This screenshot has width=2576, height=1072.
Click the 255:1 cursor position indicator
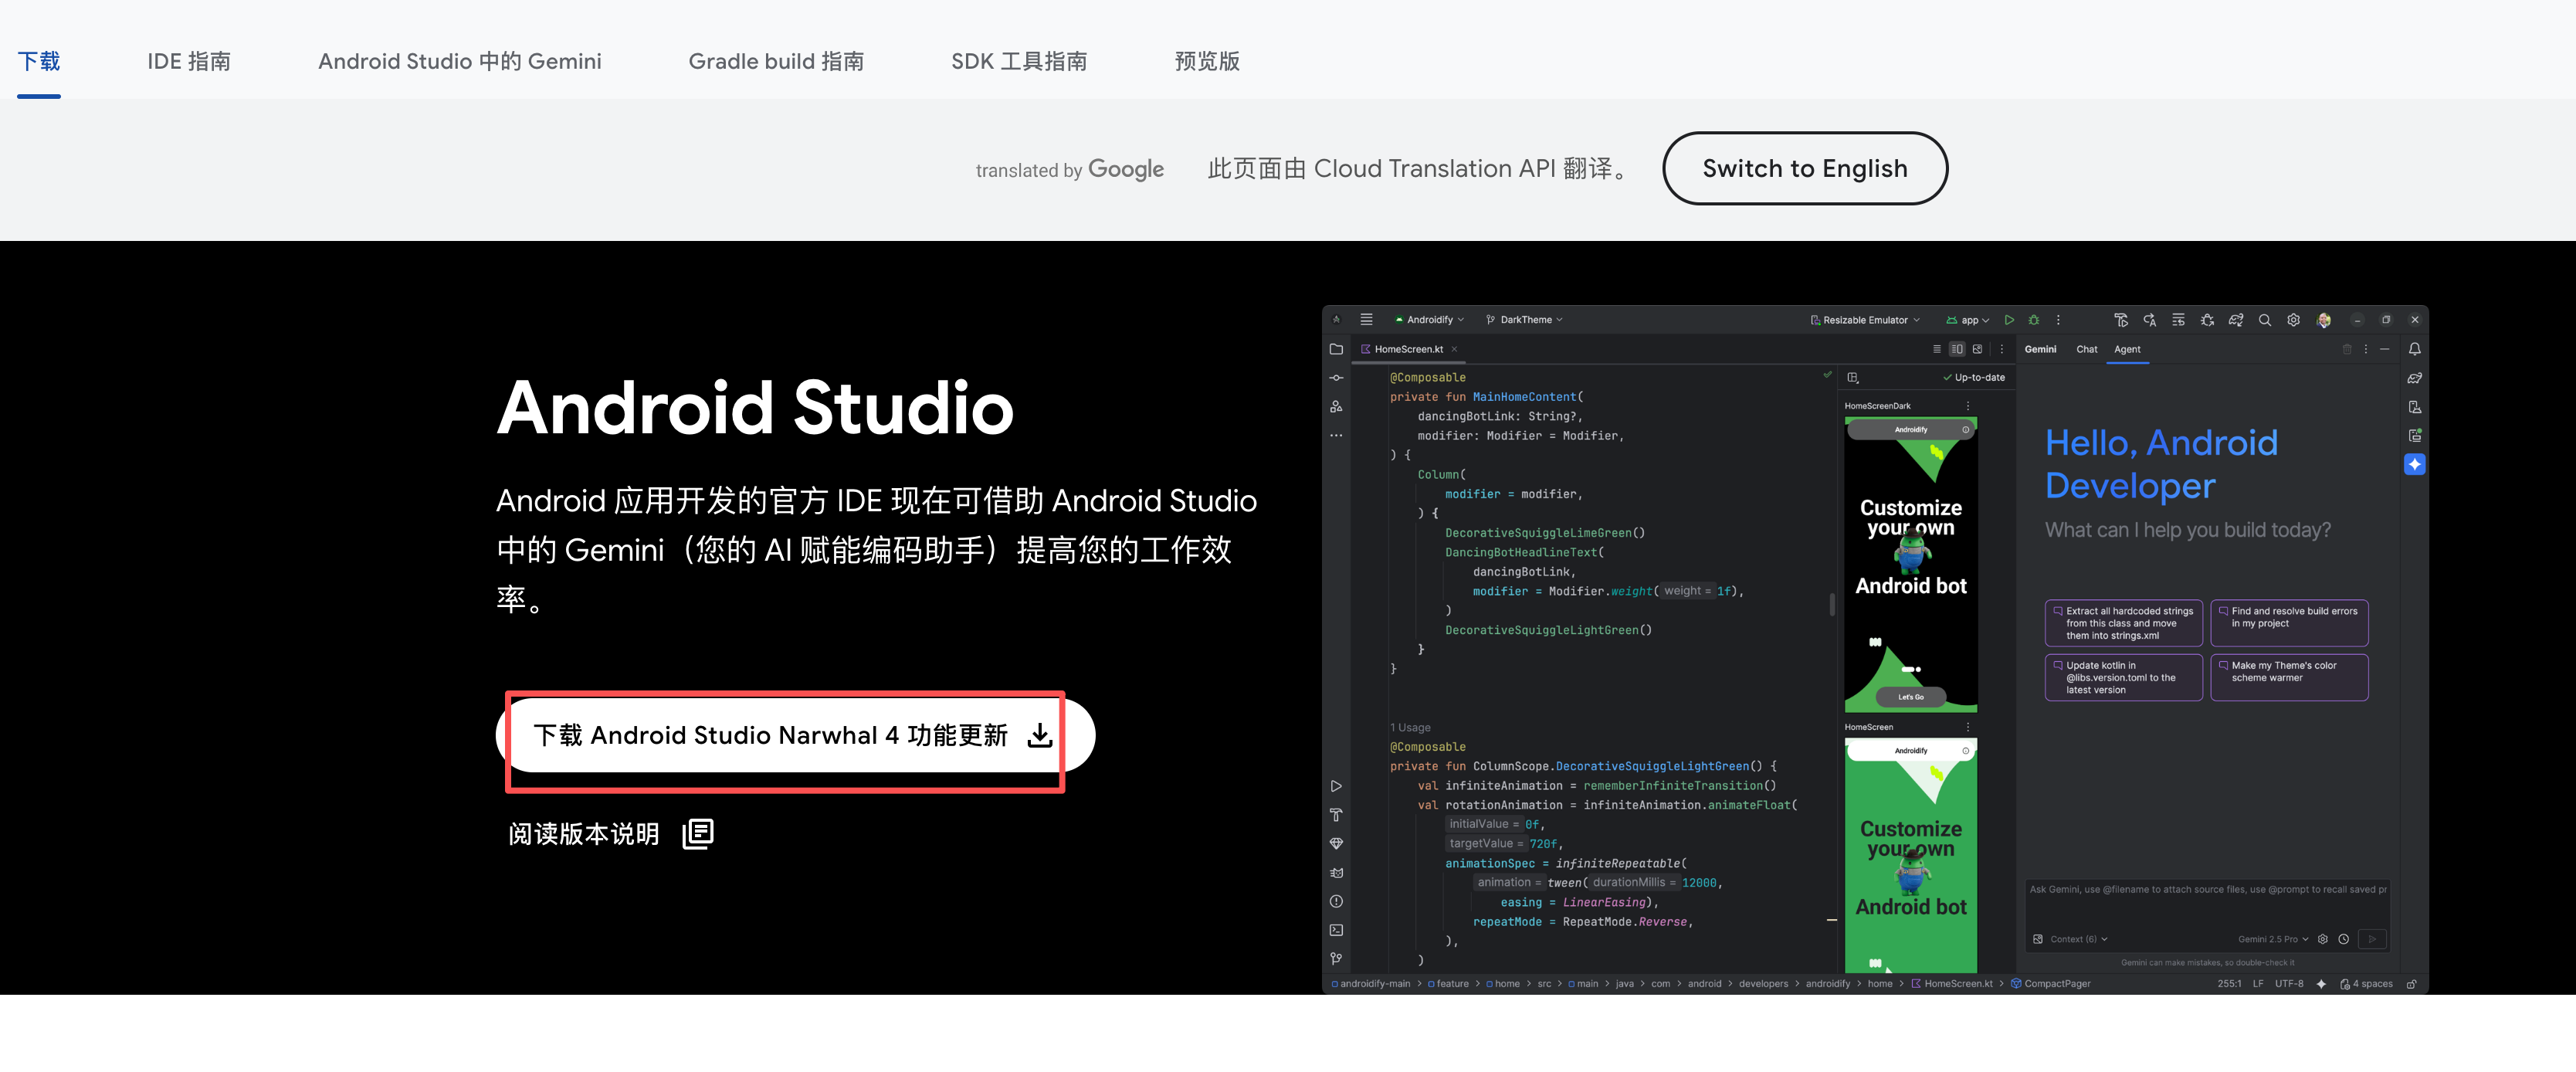click(x=2229, y=984)
